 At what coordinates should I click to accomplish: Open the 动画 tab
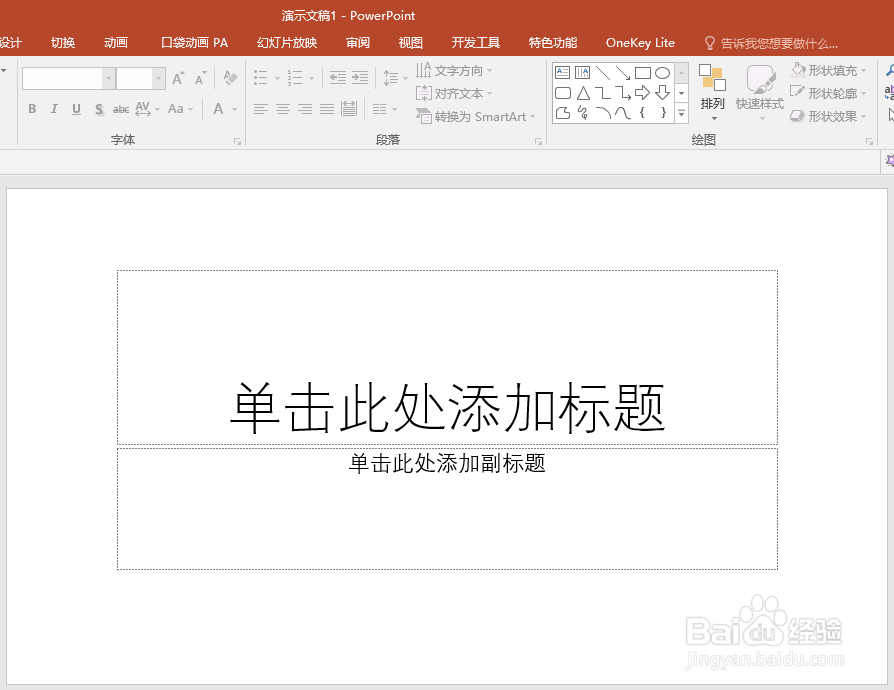[116, 43]
